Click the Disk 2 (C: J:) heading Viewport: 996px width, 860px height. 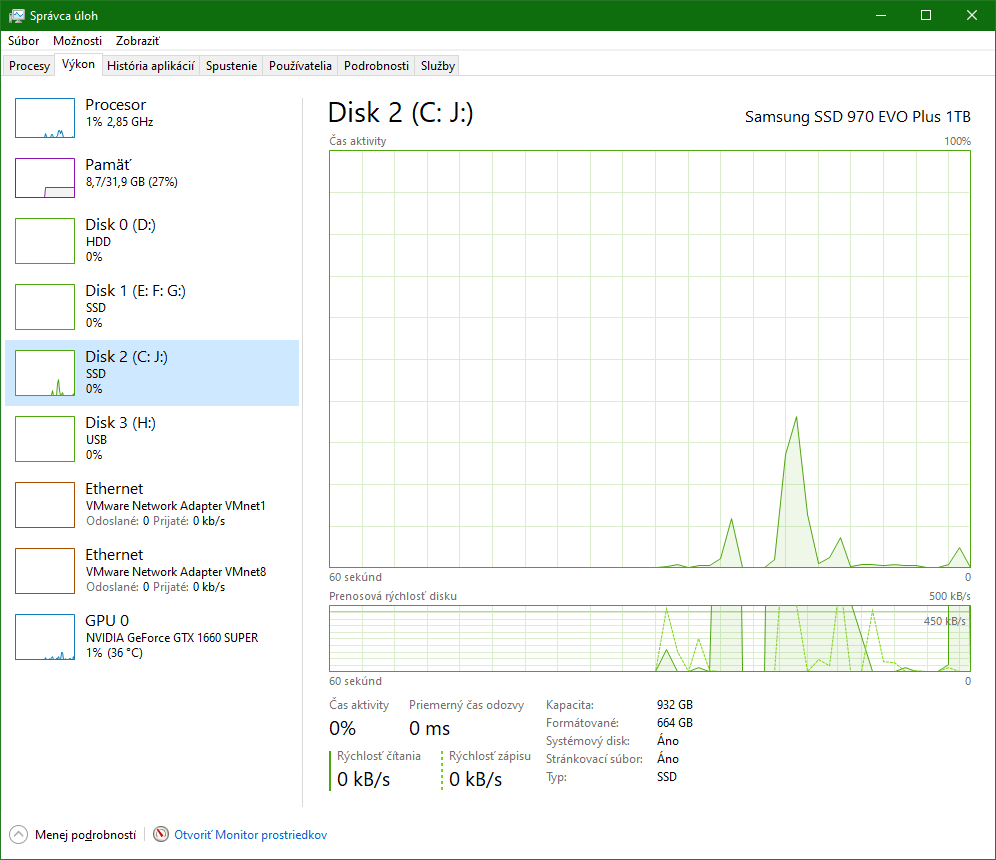pos(400,113)
